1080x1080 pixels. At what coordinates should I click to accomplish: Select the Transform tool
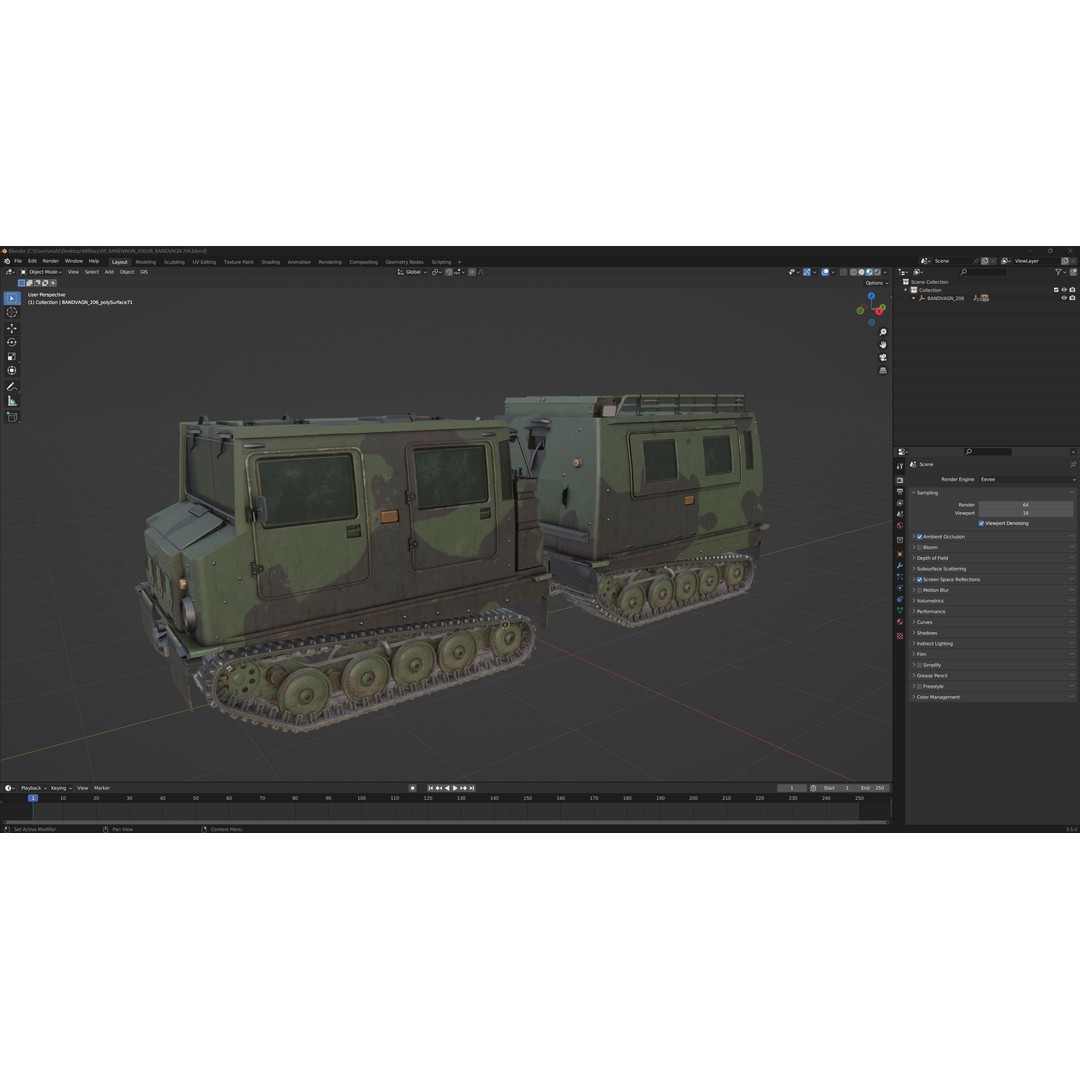point(12,371)
